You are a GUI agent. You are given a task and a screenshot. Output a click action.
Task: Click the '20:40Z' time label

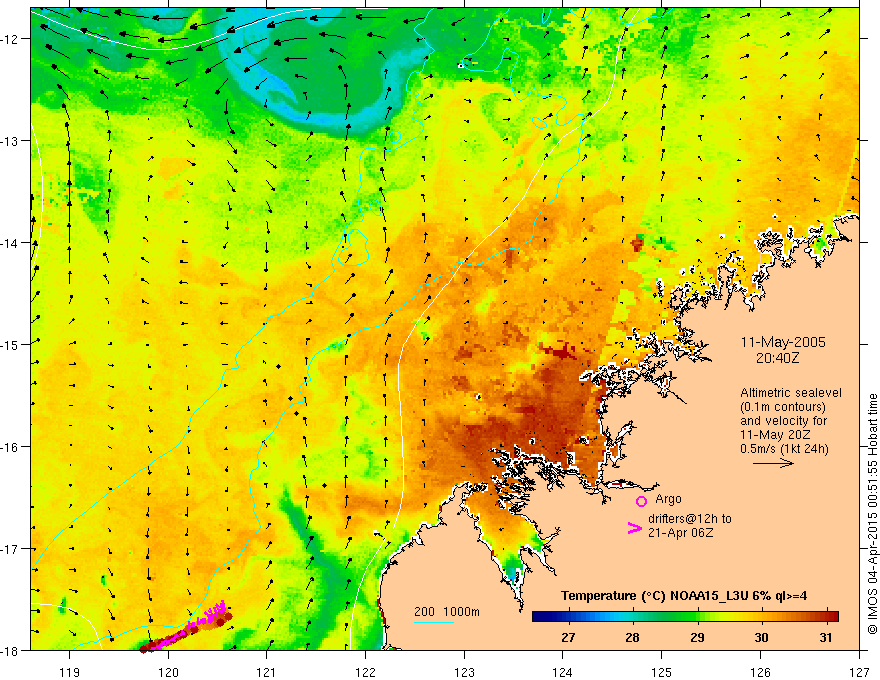click(x=777, y=357)
